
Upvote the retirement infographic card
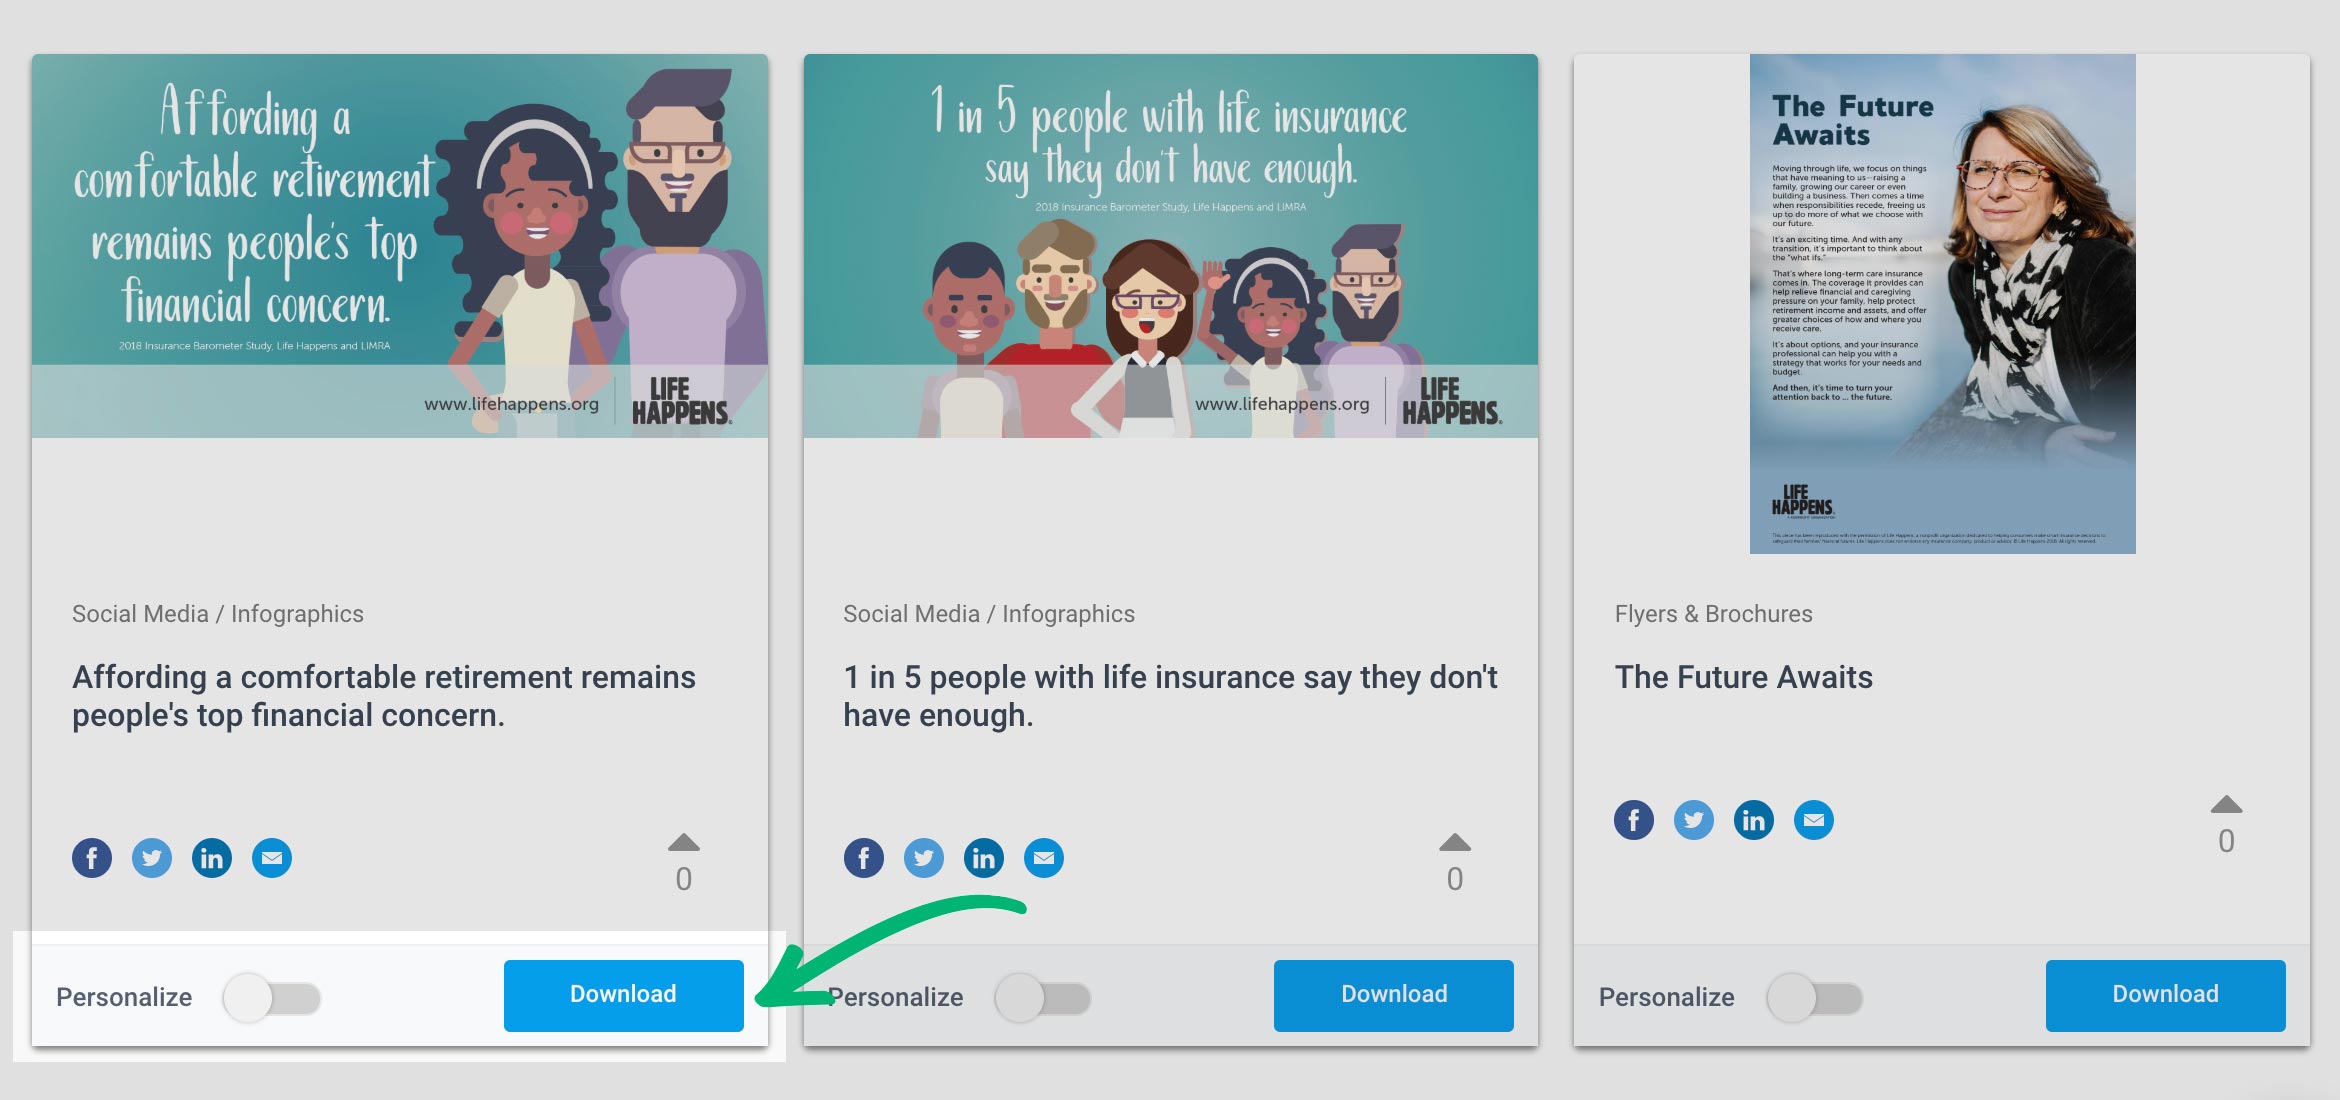click(x=684, y=843)
